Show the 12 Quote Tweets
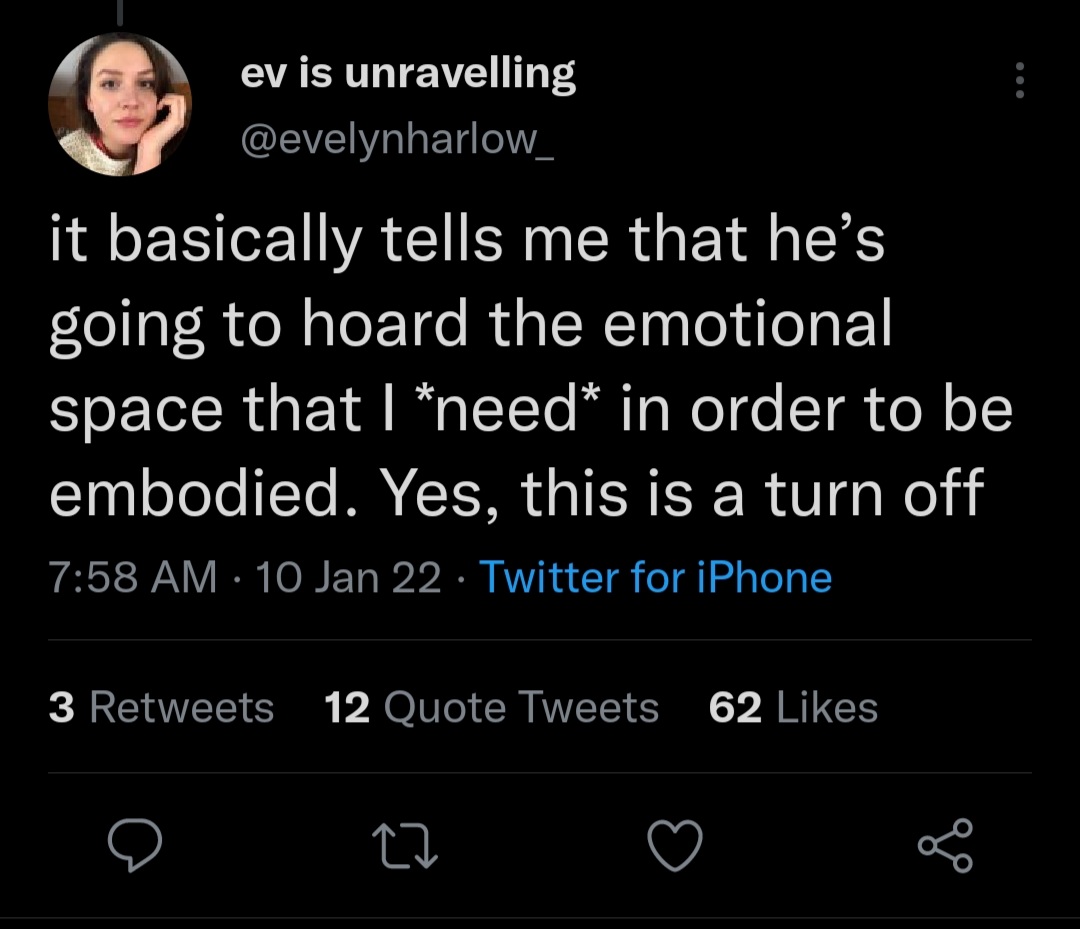1080x929 pixels. click(492, 708)
